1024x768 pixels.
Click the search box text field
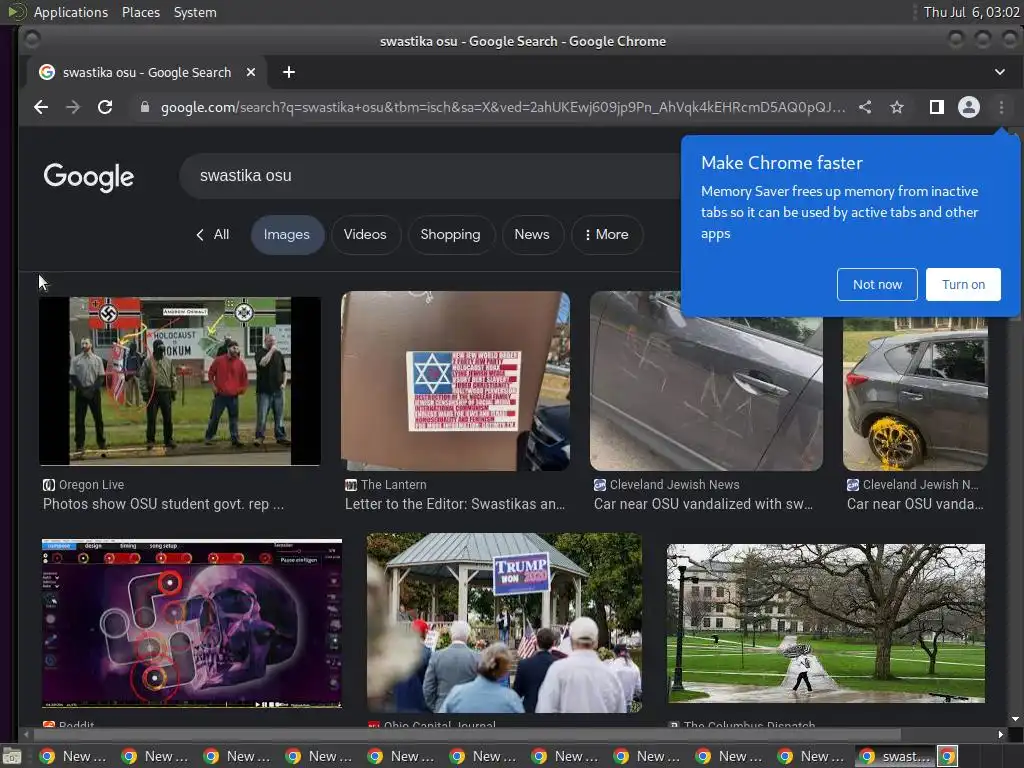click(x=431, y=176)
